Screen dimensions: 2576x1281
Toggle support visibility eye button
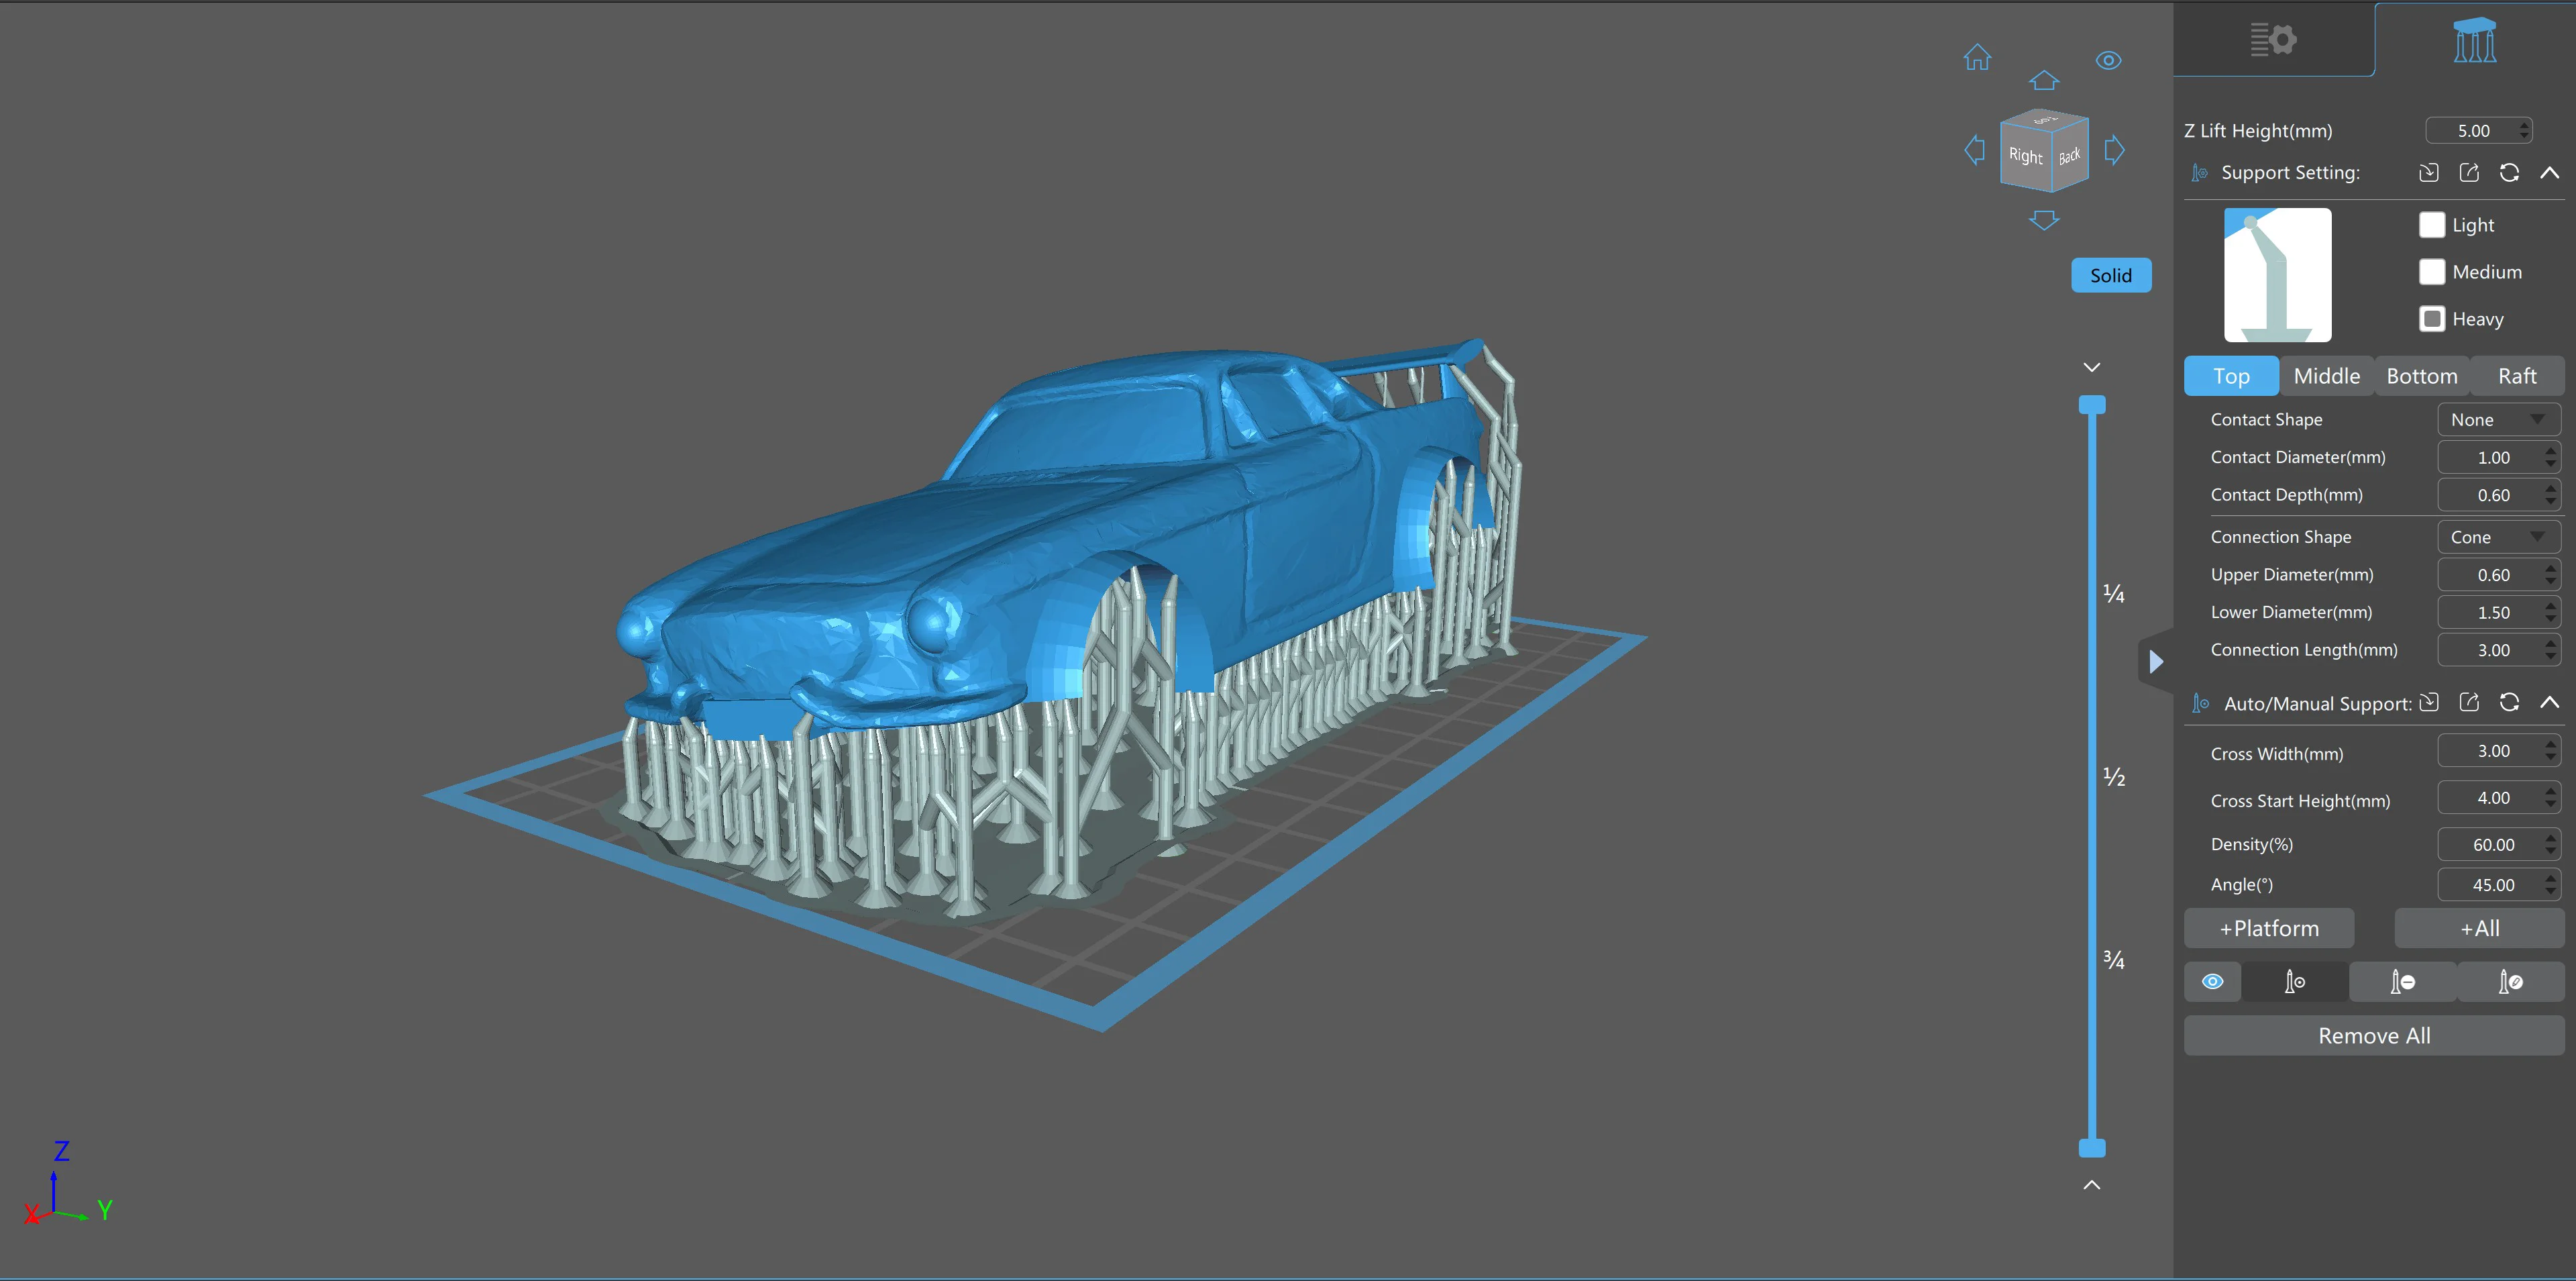(x=2212, y=982)
